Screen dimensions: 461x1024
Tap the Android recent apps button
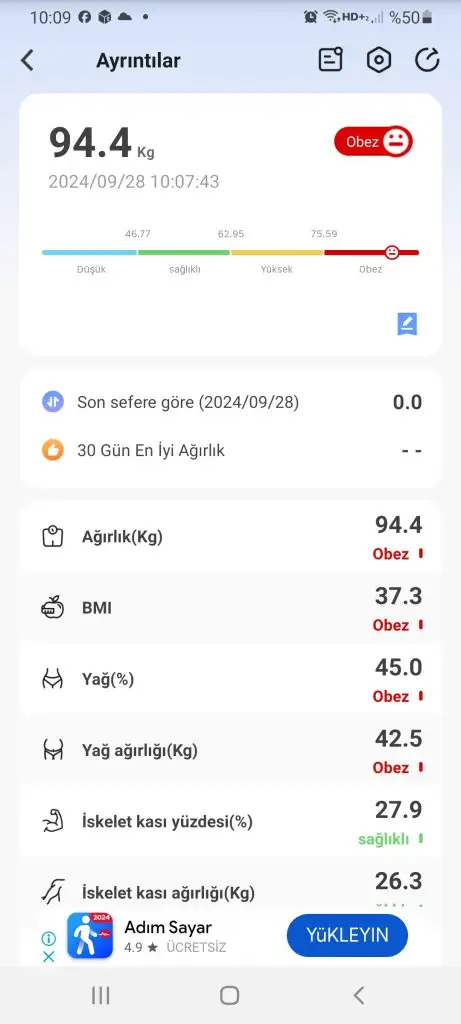[x=101, y=995]
